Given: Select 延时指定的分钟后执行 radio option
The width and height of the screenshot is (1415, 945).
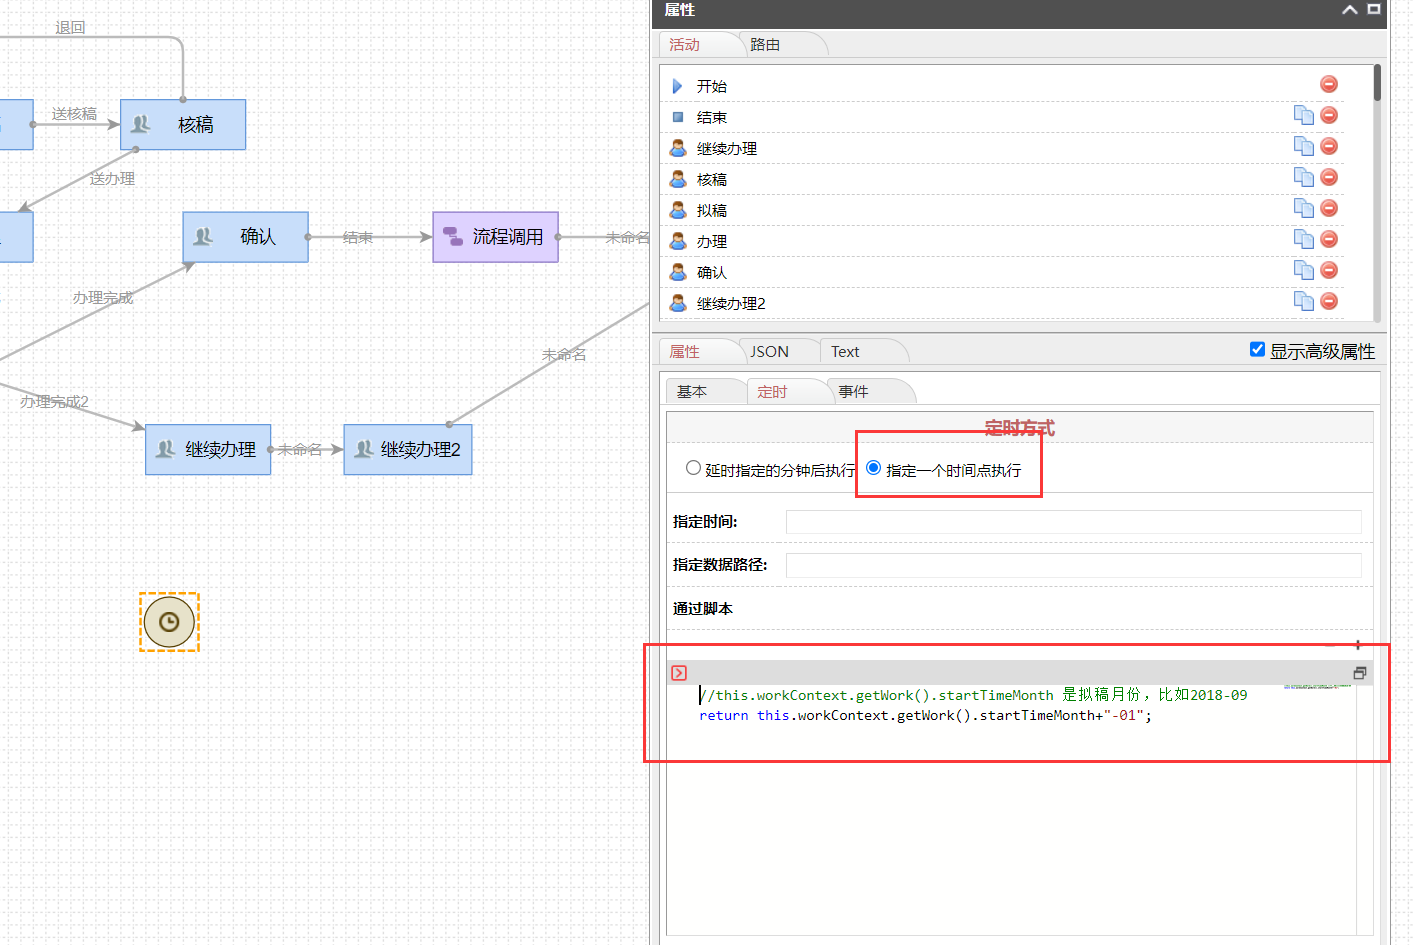Looking at the screenshot, I should pyautogui.click(x=693, y=468).
